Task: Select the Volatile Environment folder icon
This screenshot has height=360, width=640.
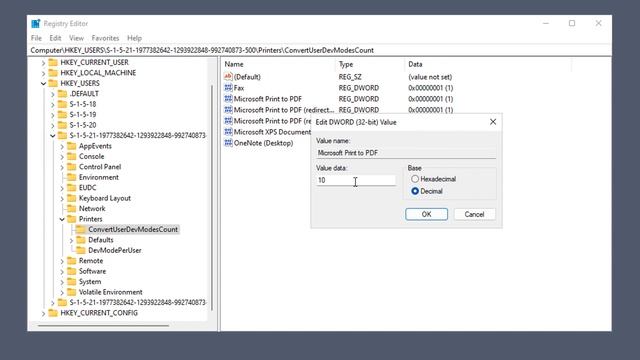Action: (71, 292)
